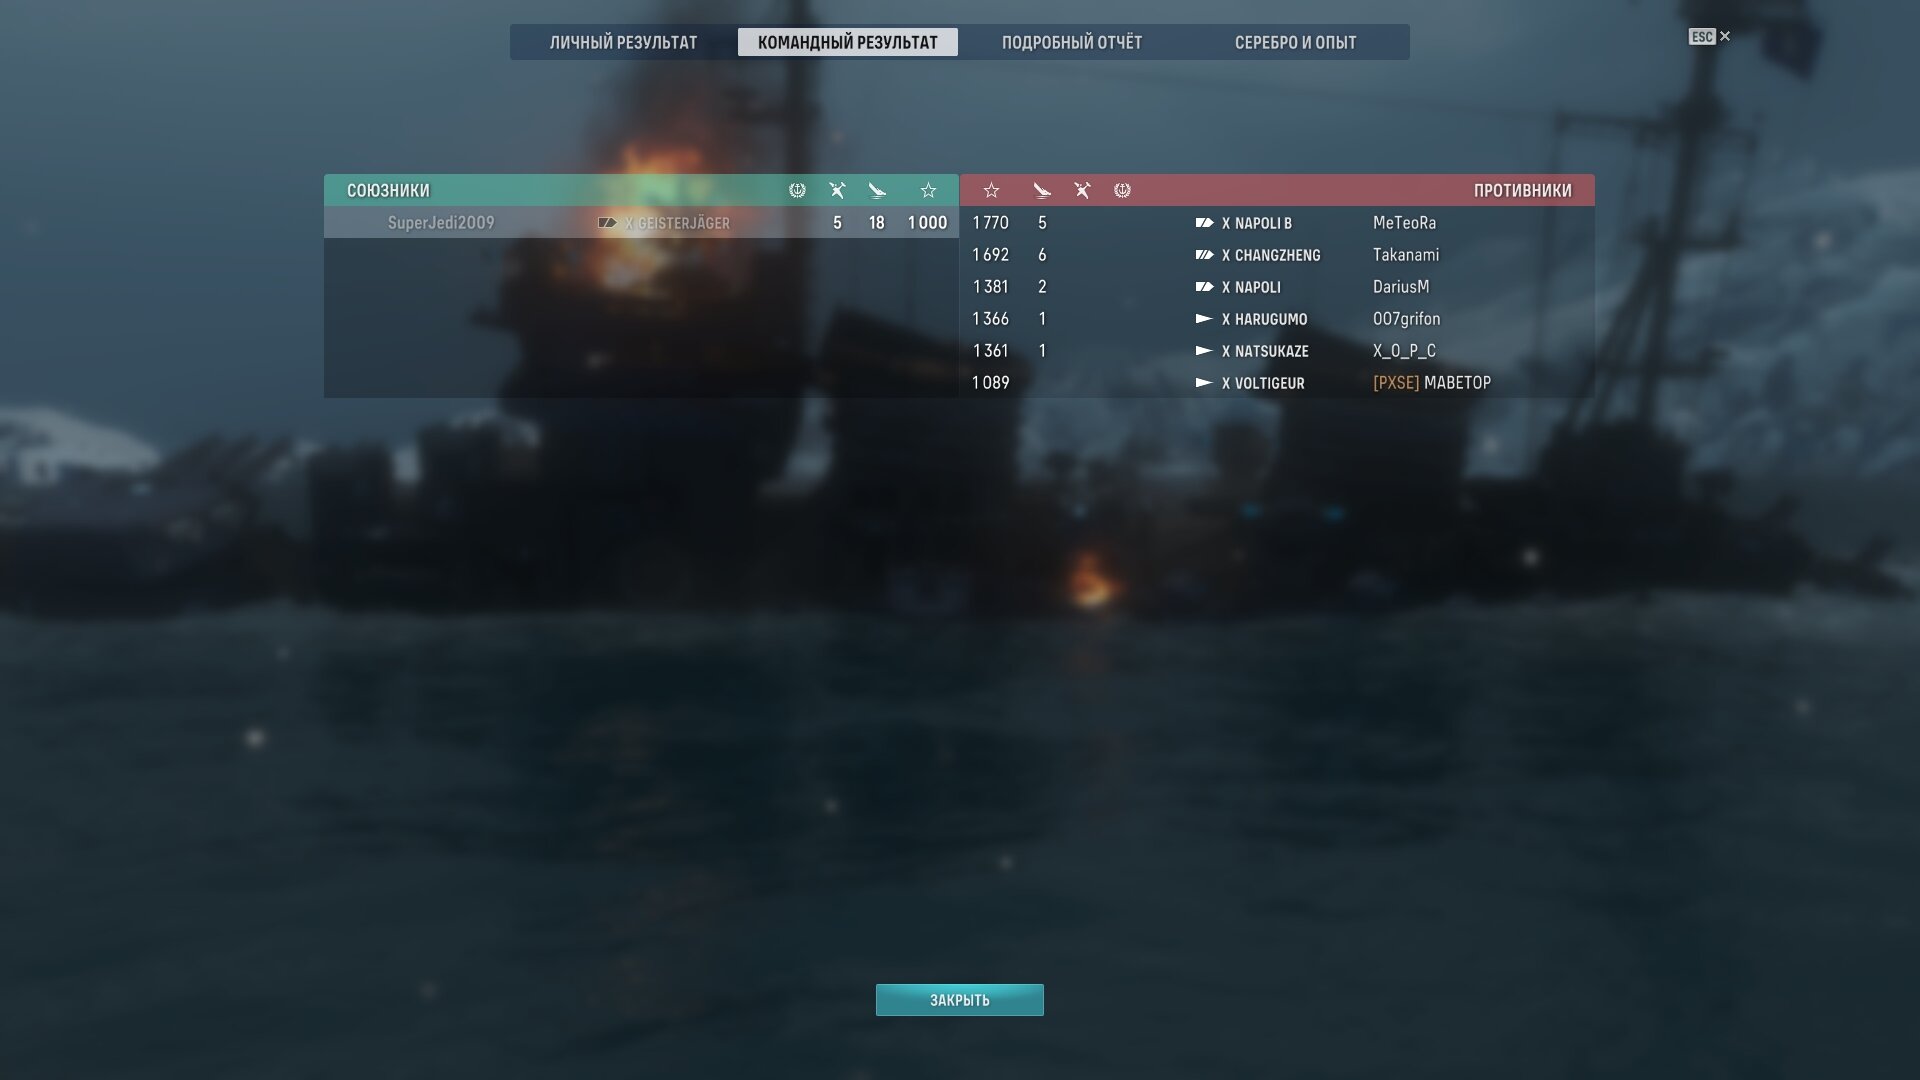The width and height of the screenshot is (1920, 1080).
Task: Select the СЕРЕБРО И ОПЫТ tab
Action: tap(1295, 42)
